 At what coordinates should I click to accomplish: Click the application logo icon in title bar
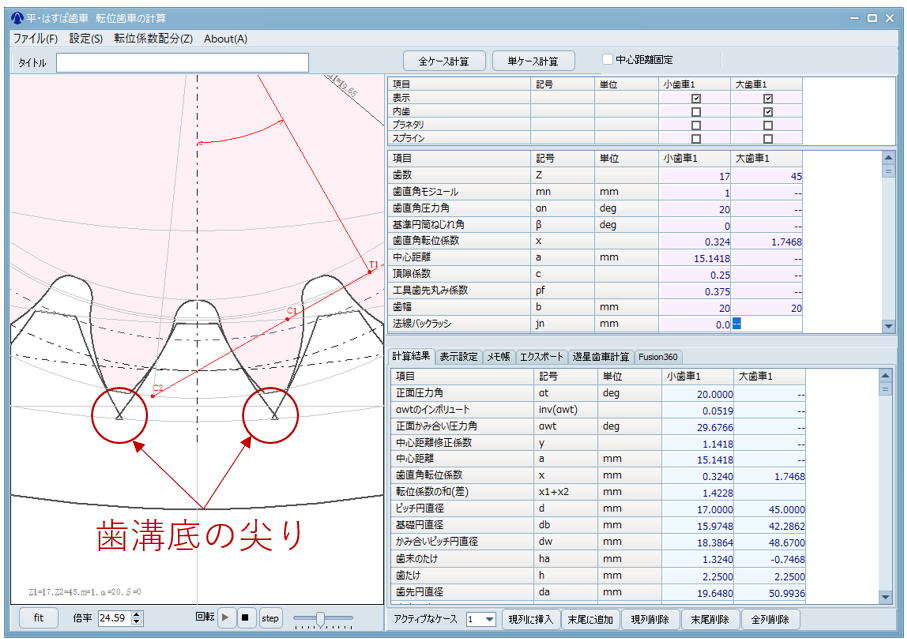click(x=17, y=19)
